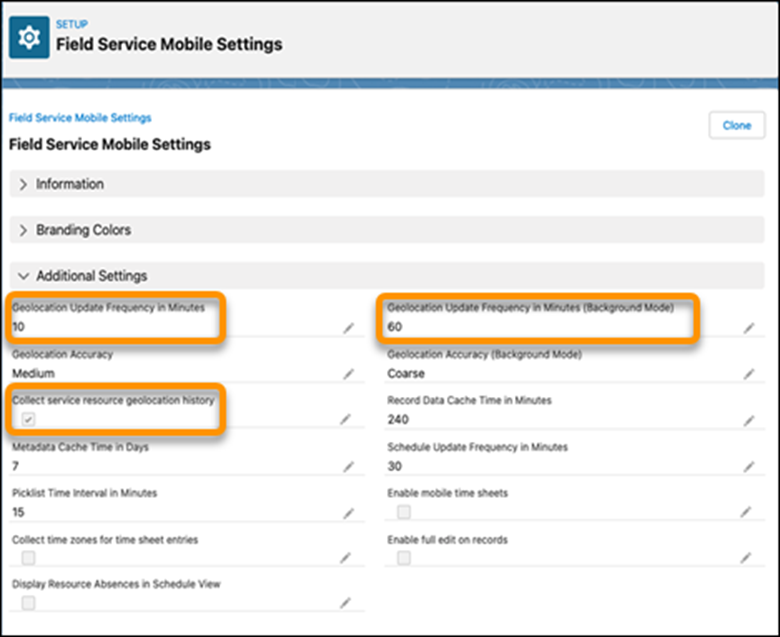Edit Enable mobile time sheets pencil
The image size is (780, 637).
click(x=746, y=512)
